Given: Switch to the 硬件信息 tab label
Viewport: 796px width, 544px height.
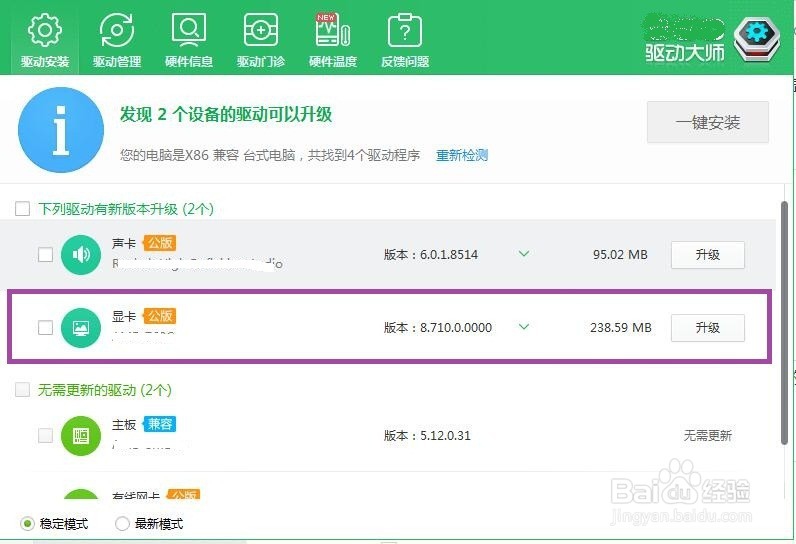Looking at the screenshot, I should click(189, 62).
